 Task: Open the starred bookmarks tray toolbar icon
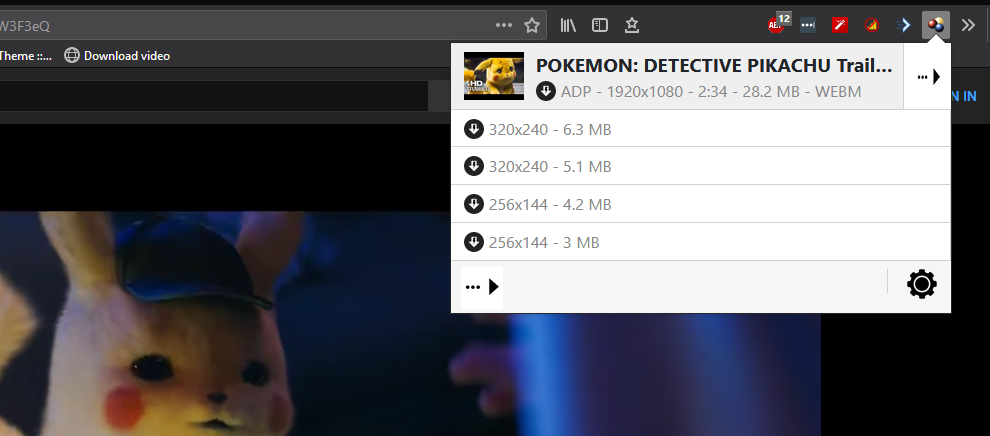coord(632,25)
